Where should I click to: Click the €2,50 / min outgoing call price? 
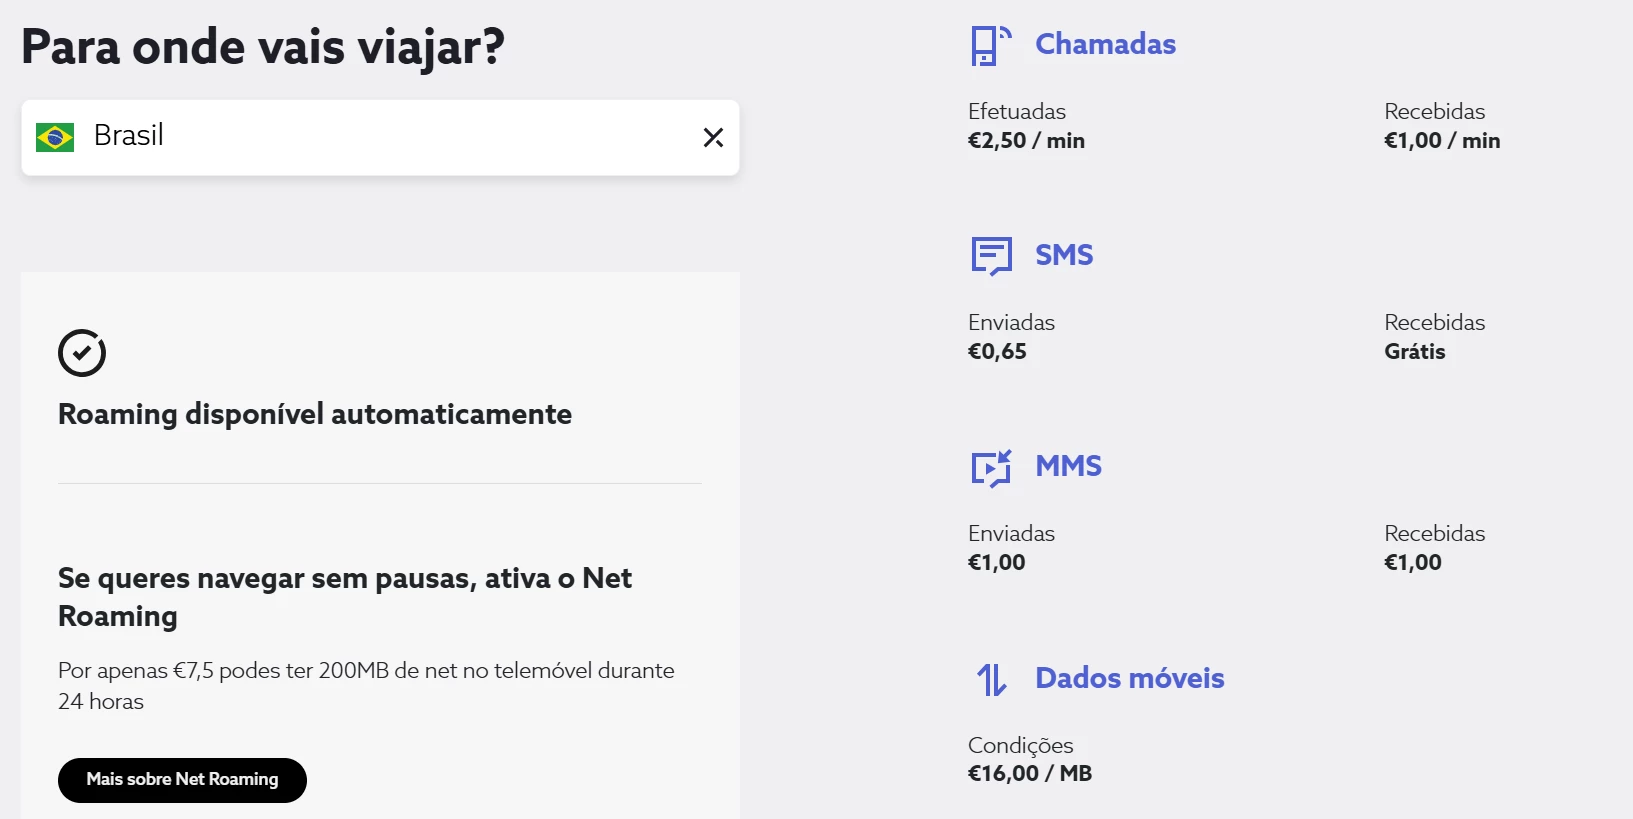click(x=1026, y=141)
